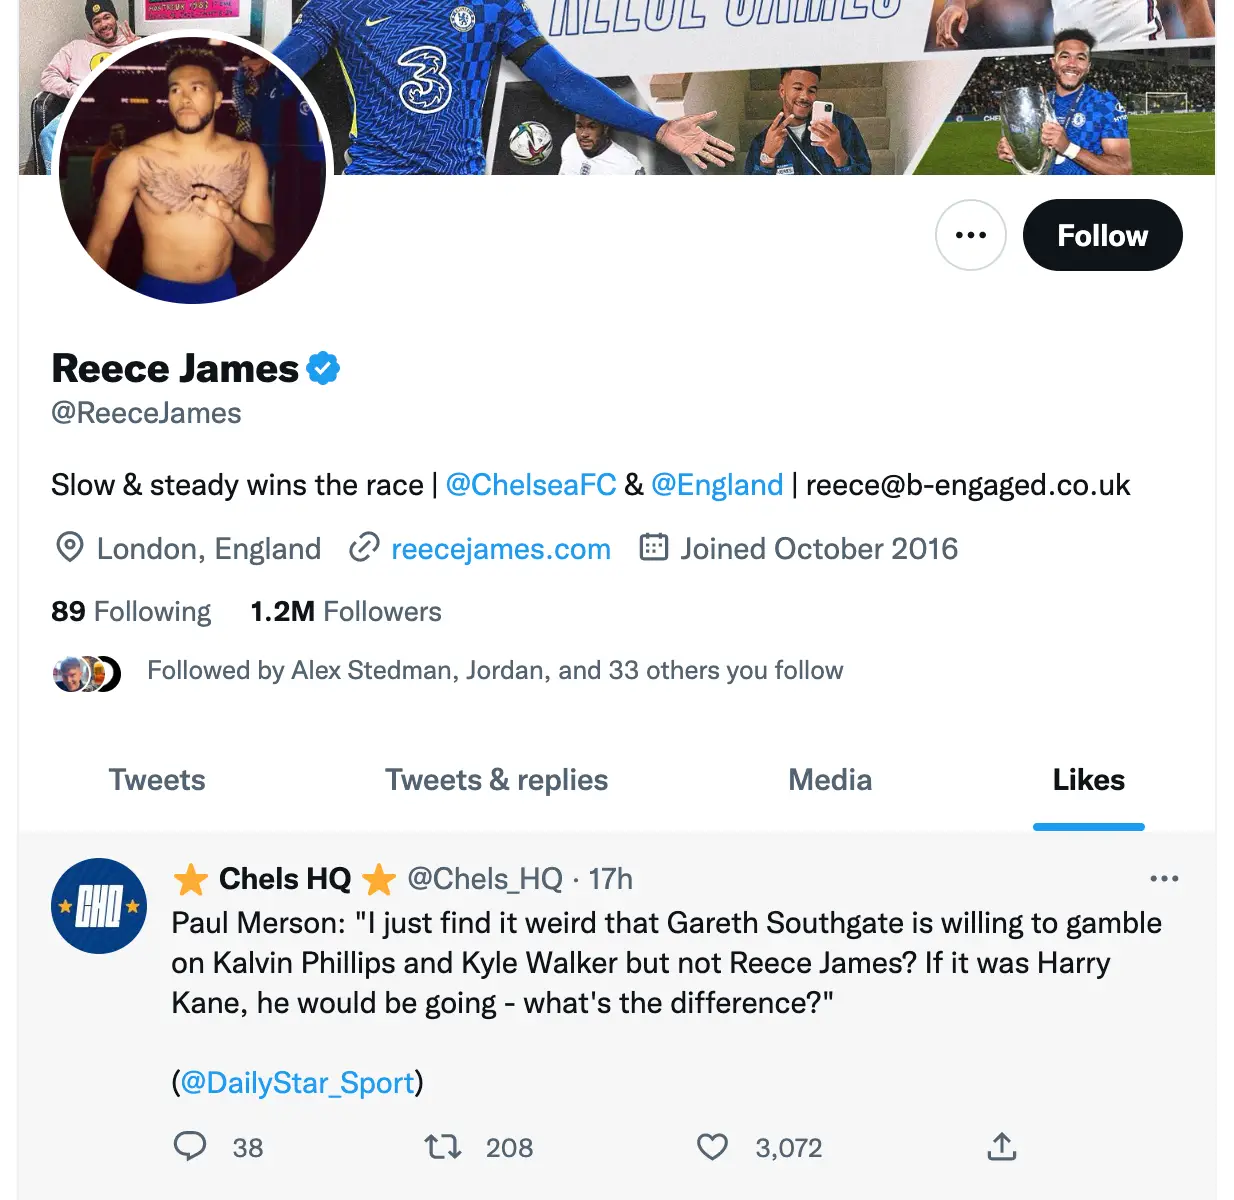Retweet the Paul Merson quote tweet
The height and width of the screenshot is (1200, 1234).
click(440, 1147)
